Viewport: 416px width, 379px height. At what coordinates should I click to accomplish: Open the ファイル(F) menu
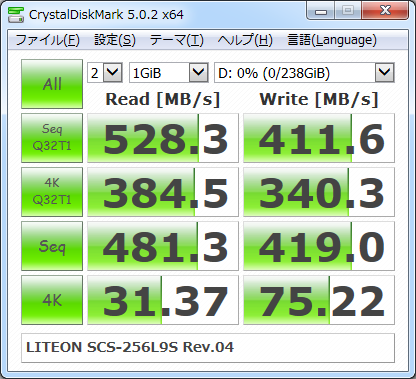pos(47,40)
